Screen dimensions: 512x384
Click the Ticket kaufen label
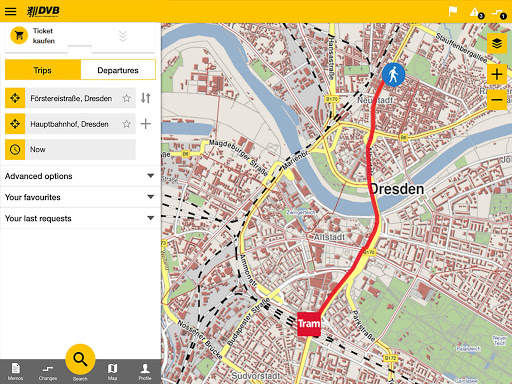tap(44, 36)
